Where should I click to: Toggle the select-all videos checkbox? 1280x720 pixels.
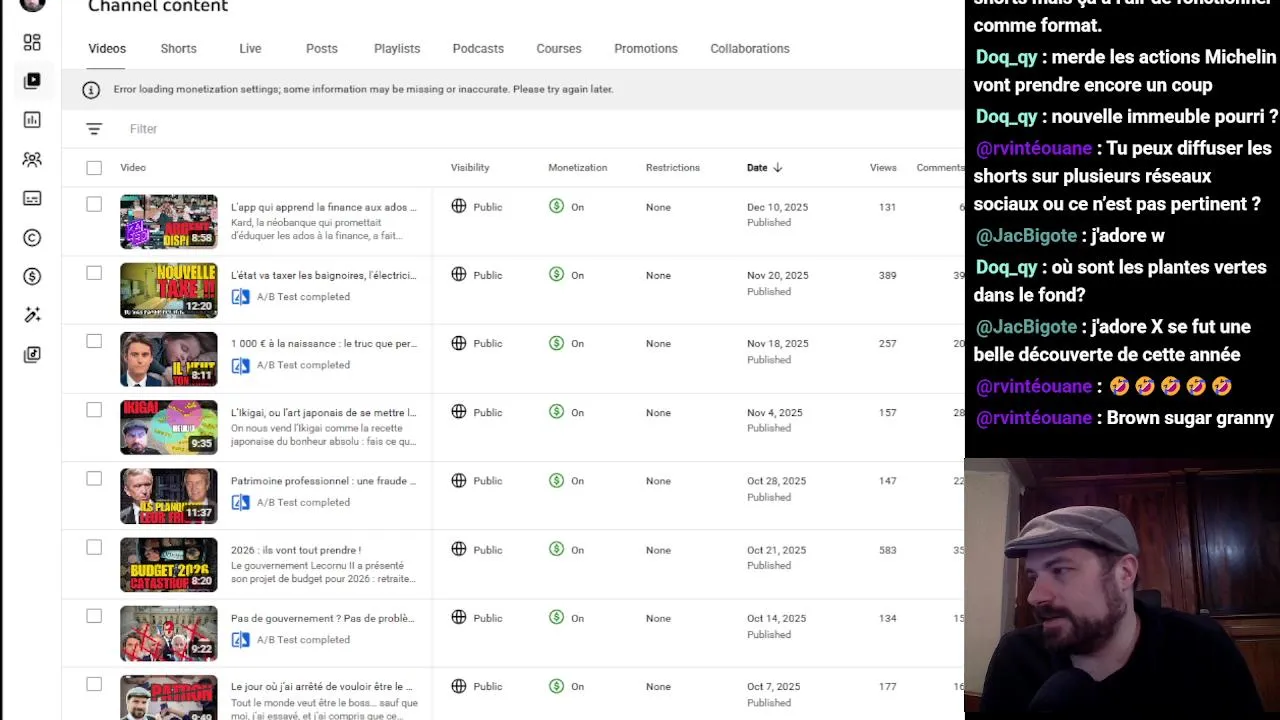point(94,168)
